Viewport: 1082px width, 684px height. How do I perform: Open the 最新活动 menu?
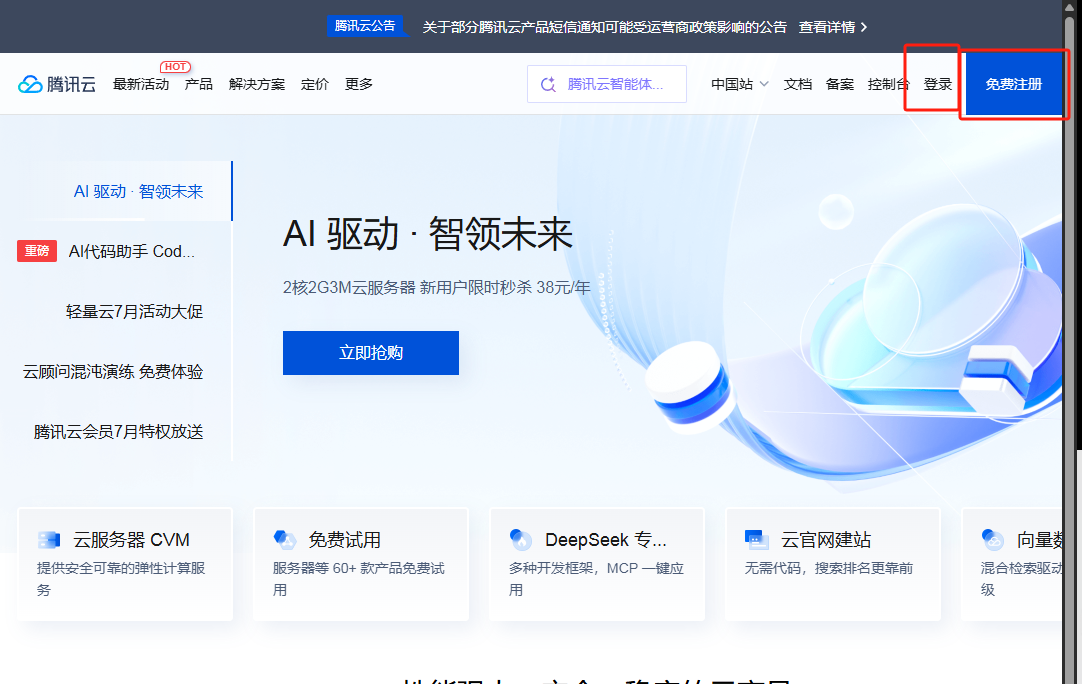[x=141, y=84]
